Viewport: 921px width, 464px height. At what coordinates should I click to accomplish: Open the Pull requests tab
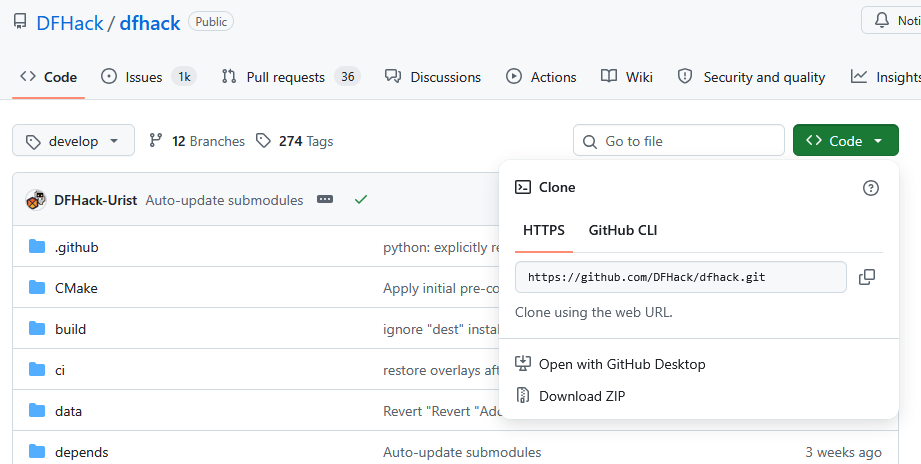[291, 77]
